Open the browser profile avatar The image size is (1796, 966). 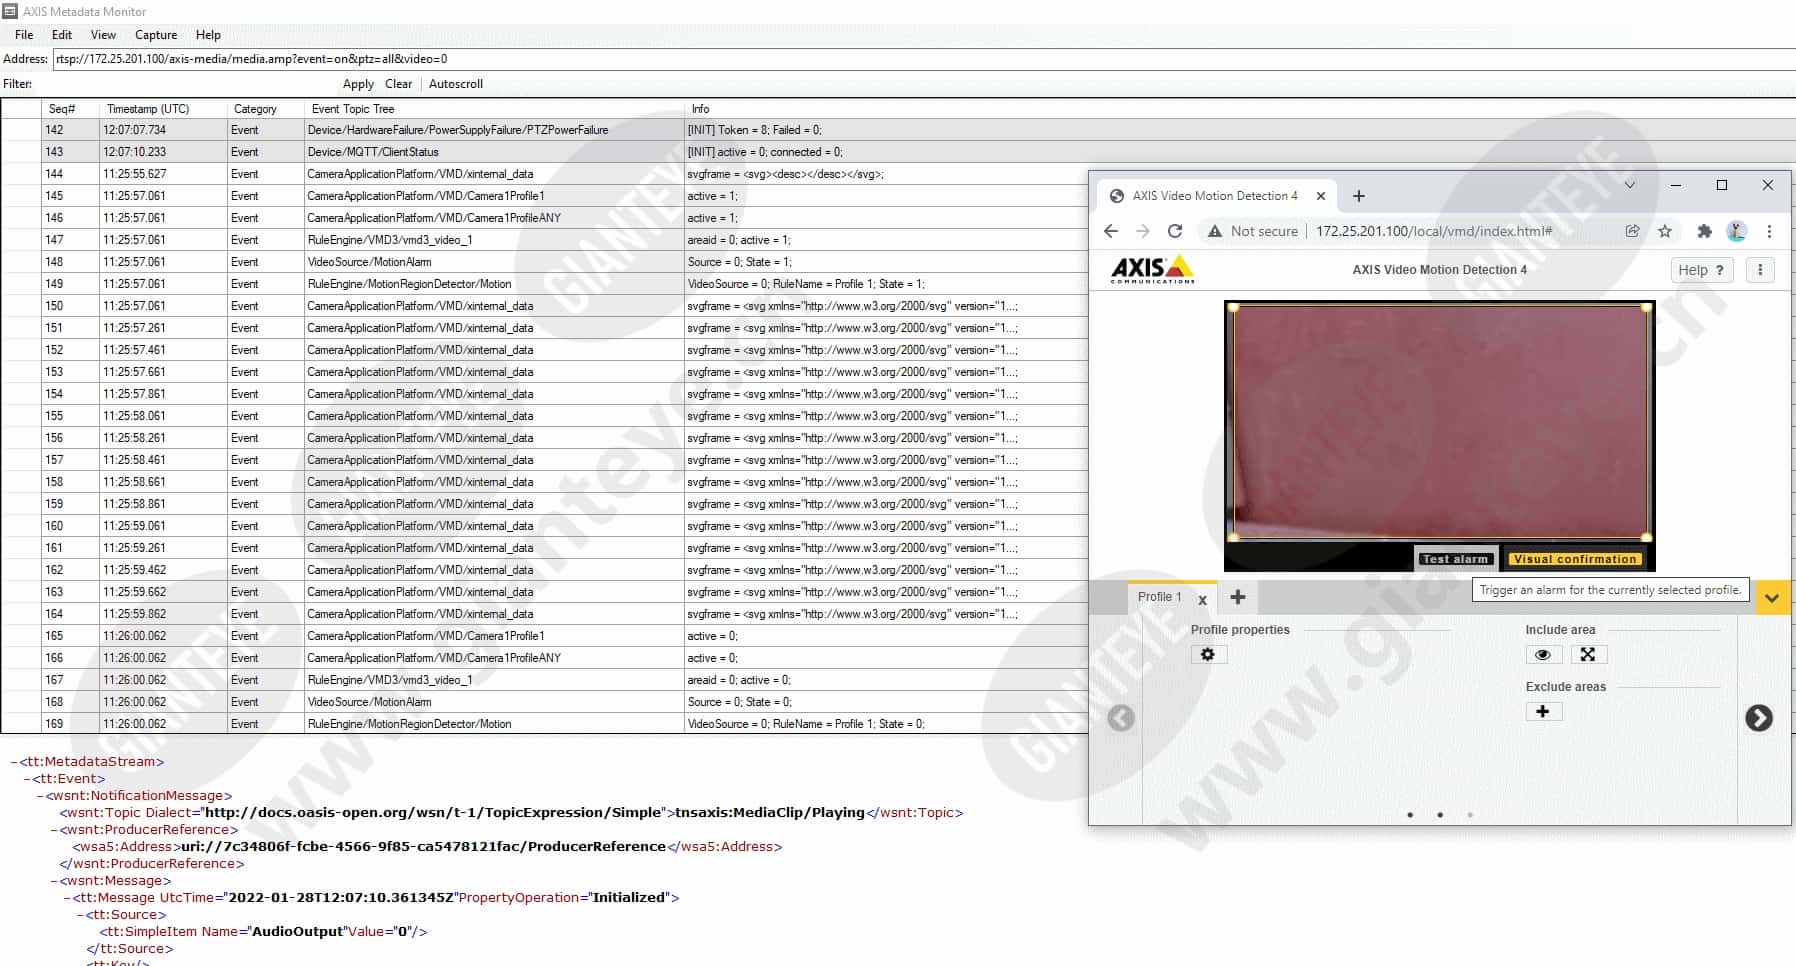[x=1737, y=231]
